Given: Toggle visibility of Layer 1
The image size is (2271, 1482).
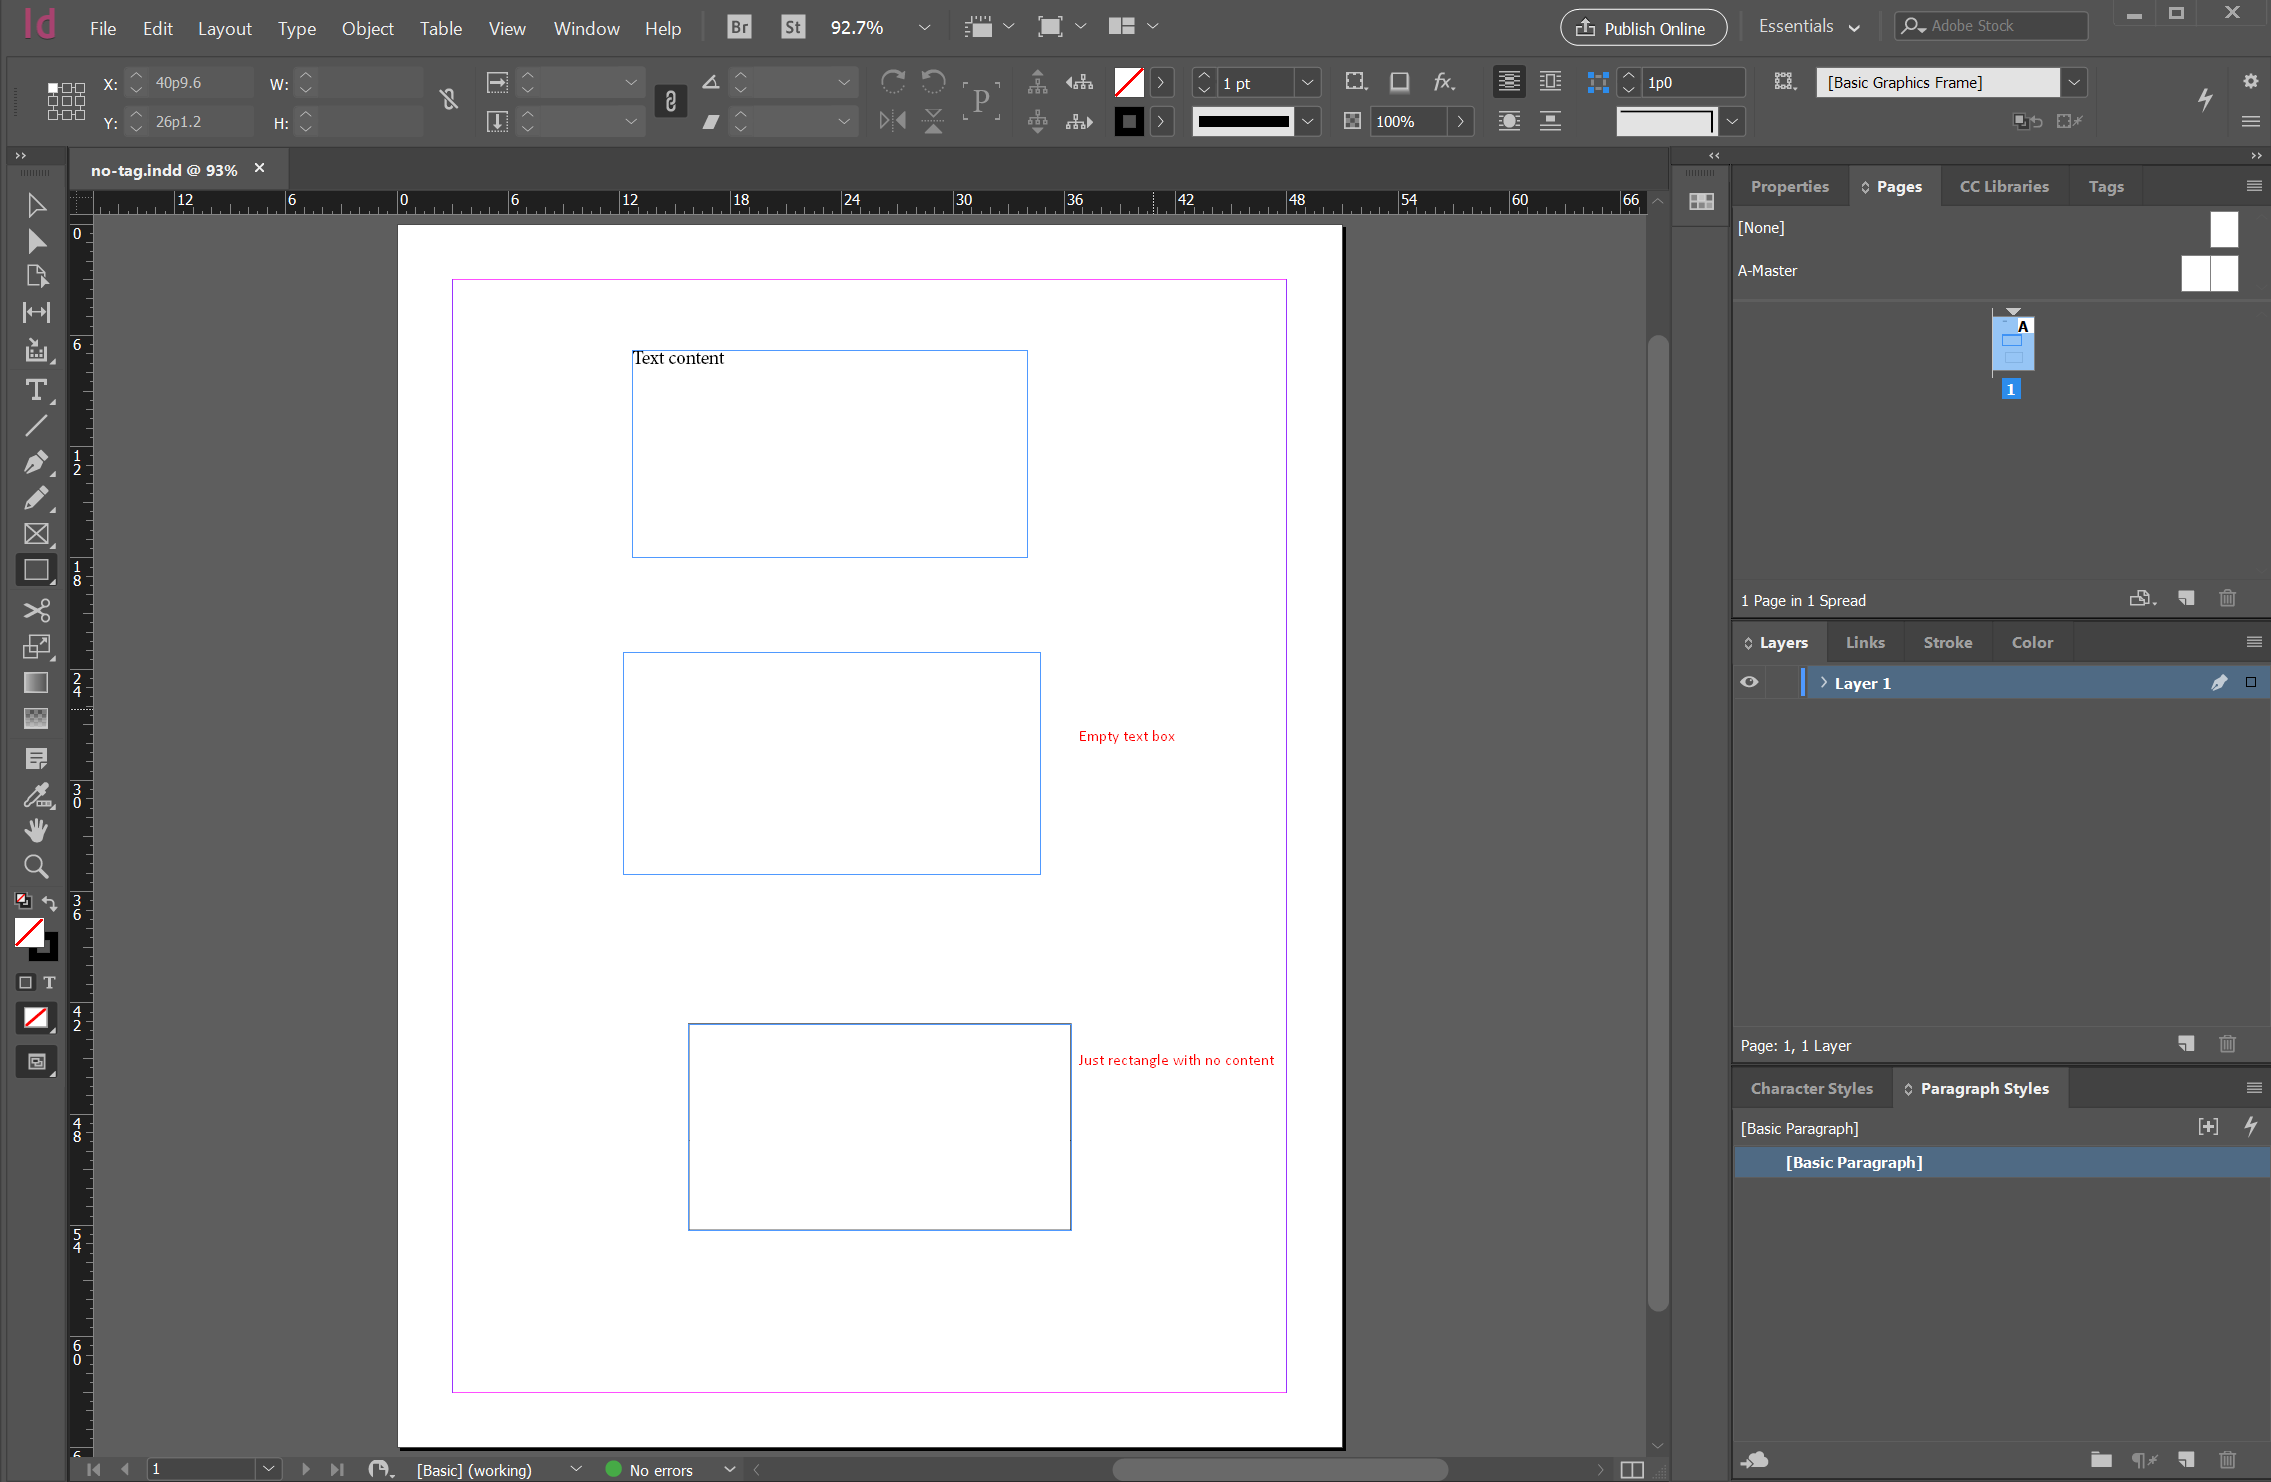Looking at the screenshot, I should 1749,682.
